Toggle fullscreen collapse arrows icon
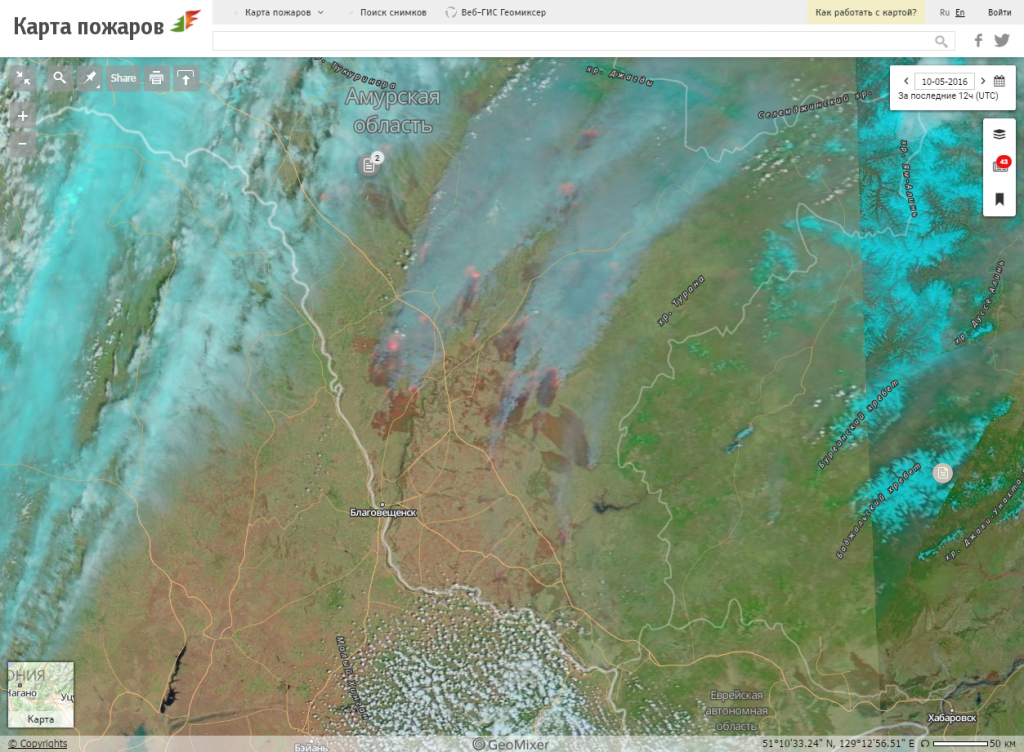The image size is (1024, 752). click(23, 78)
